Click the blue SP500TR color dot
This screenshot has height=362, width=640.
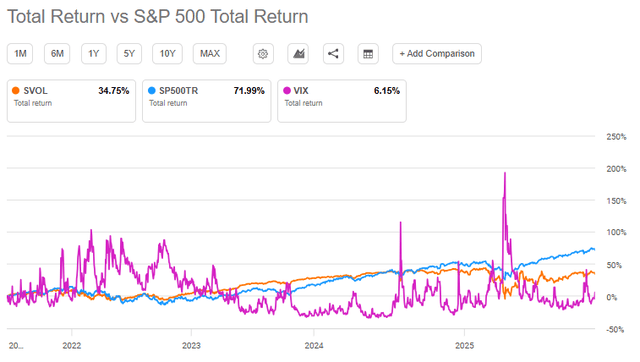(151, 91)
